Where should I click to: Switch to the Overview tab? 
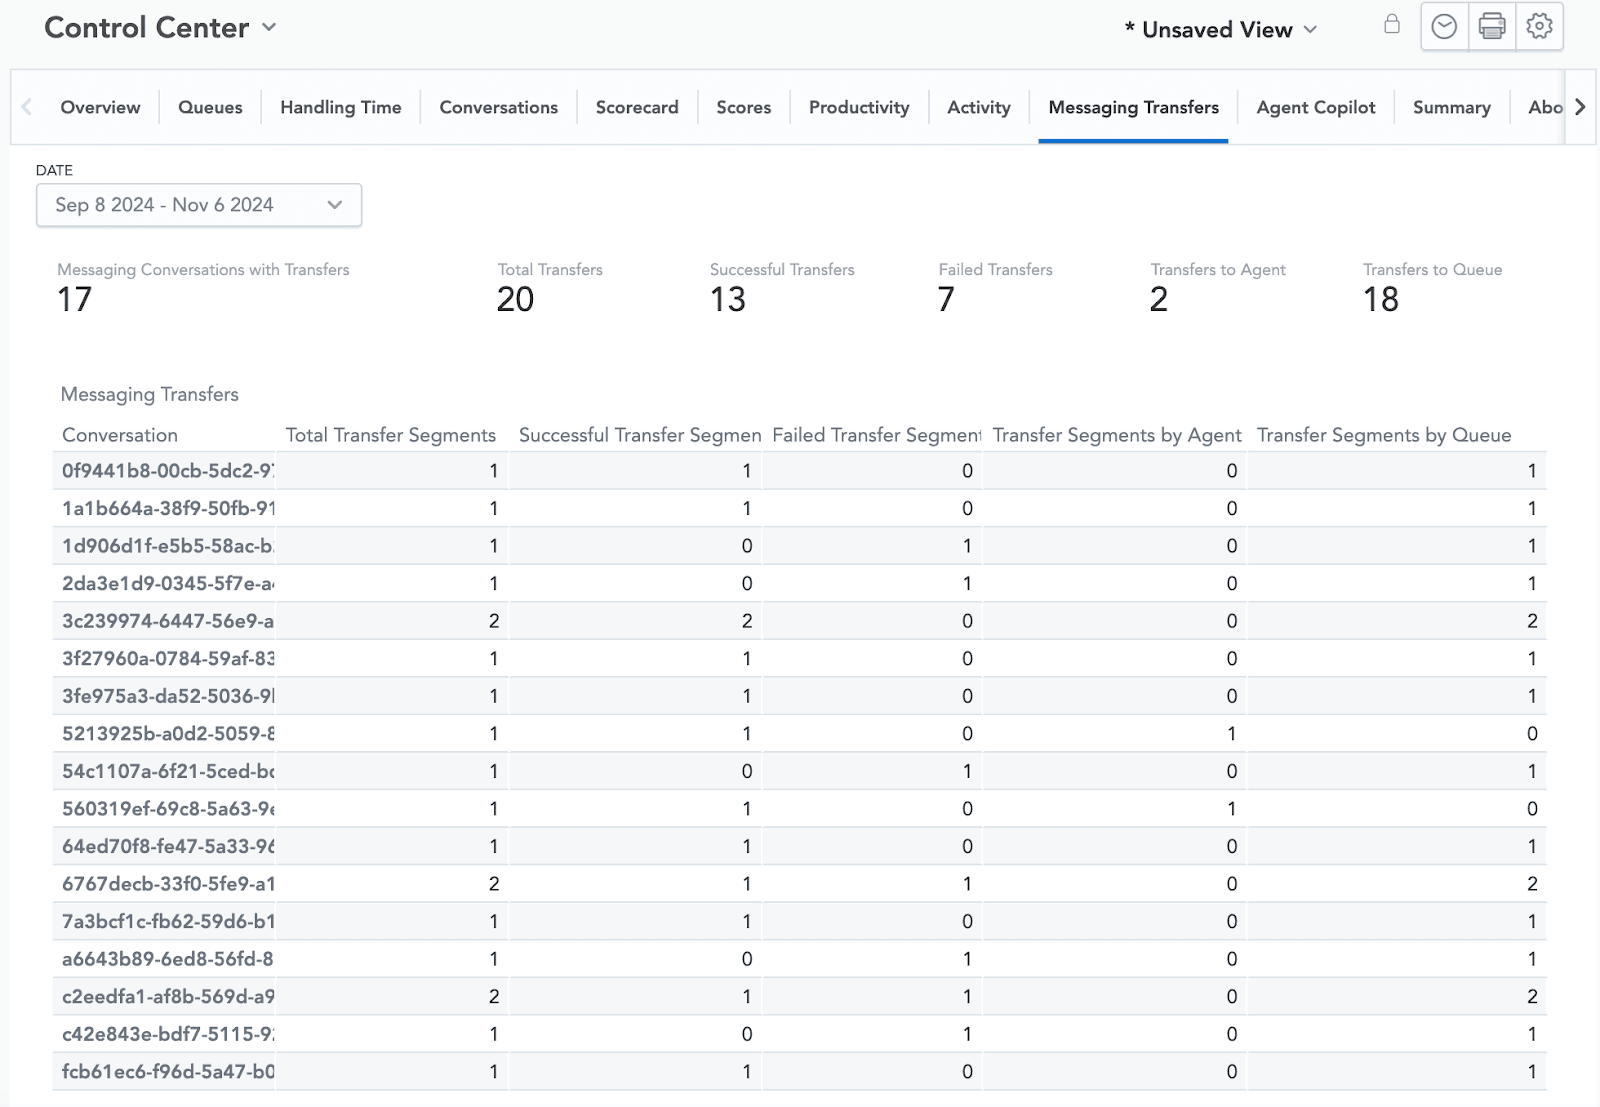tap(100, 107)
